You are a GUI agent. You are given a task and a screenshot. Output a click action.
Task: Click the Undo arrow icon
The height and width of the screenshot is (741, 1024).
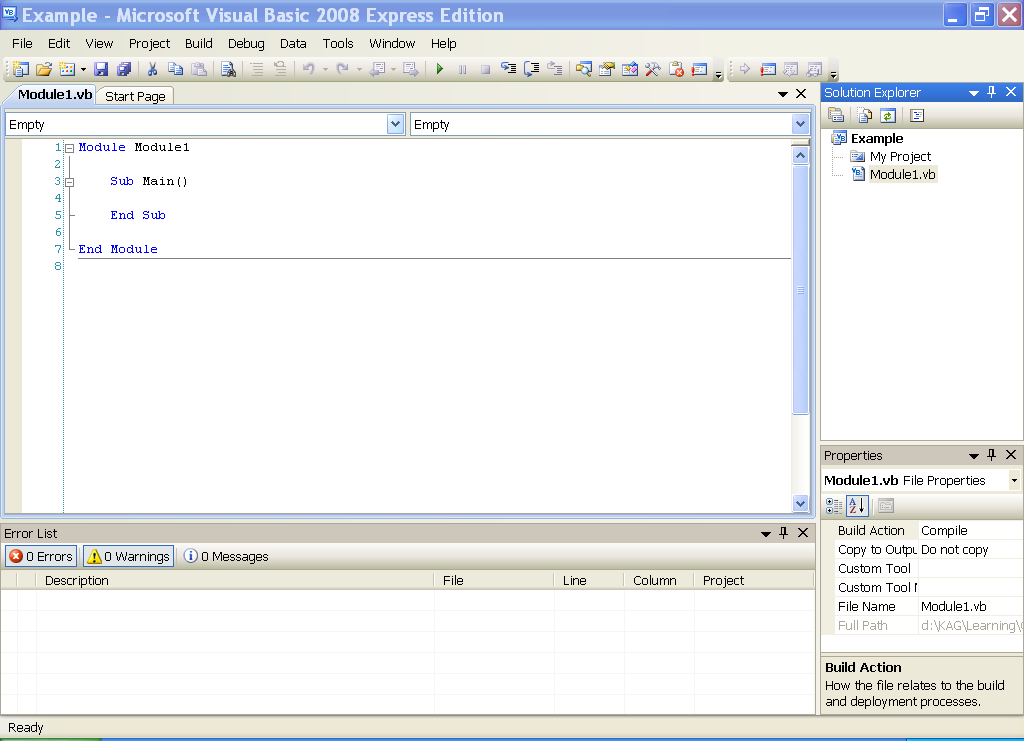point(309,69)
